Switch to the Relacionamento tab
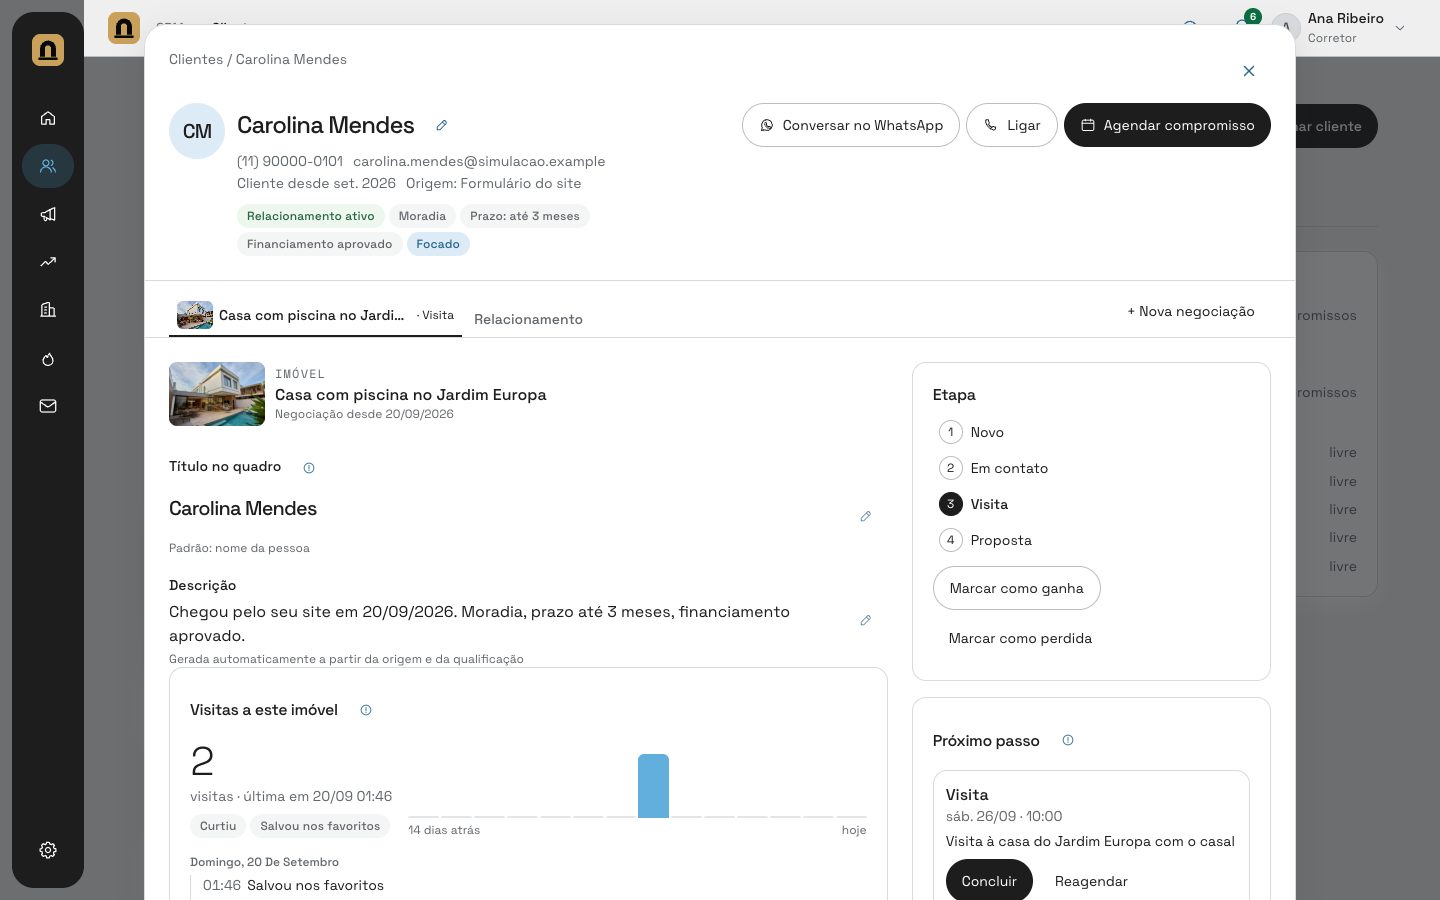Screen dimensions: 1440x900 [528, 319]
